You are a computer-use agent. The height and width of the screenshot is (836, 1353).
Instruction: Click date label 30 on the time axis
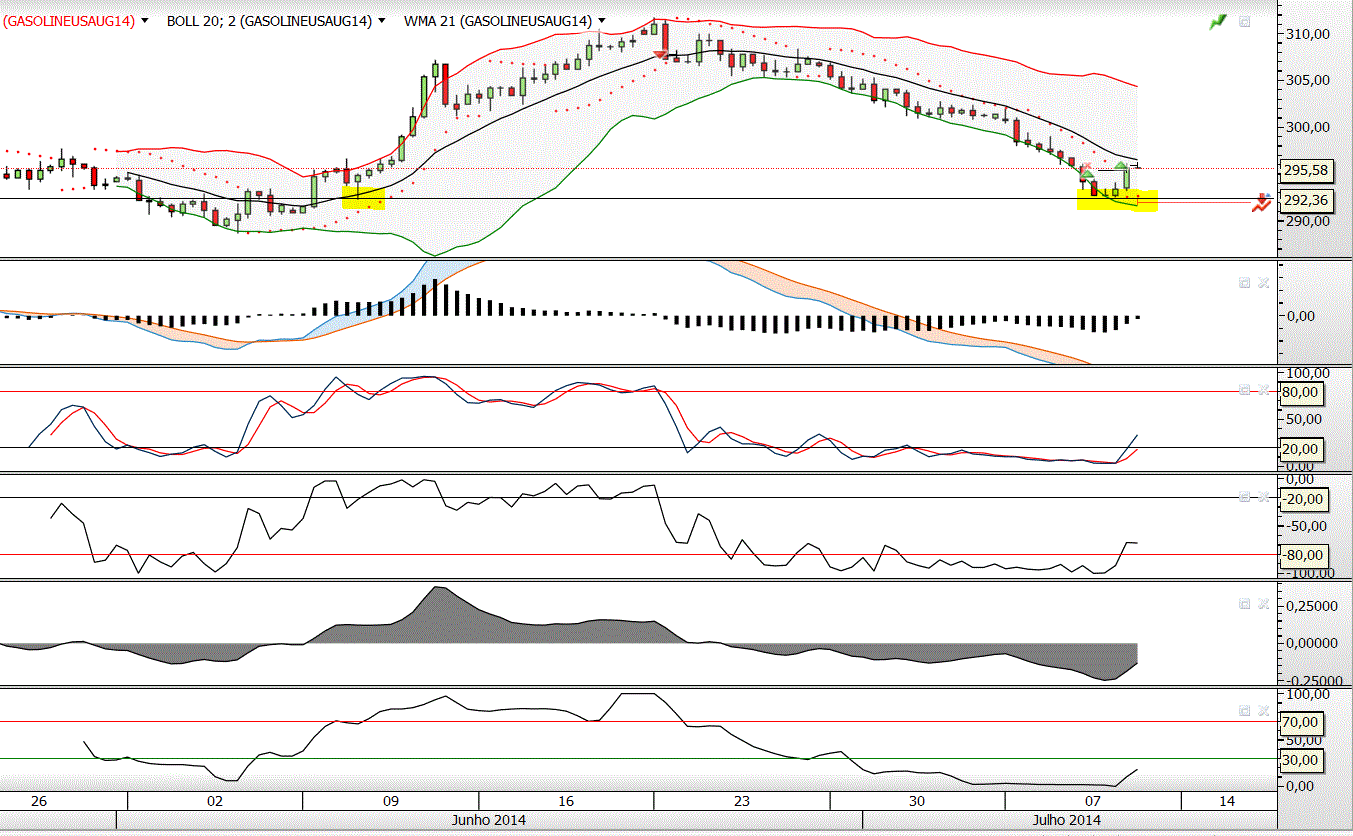pos(917,801)
